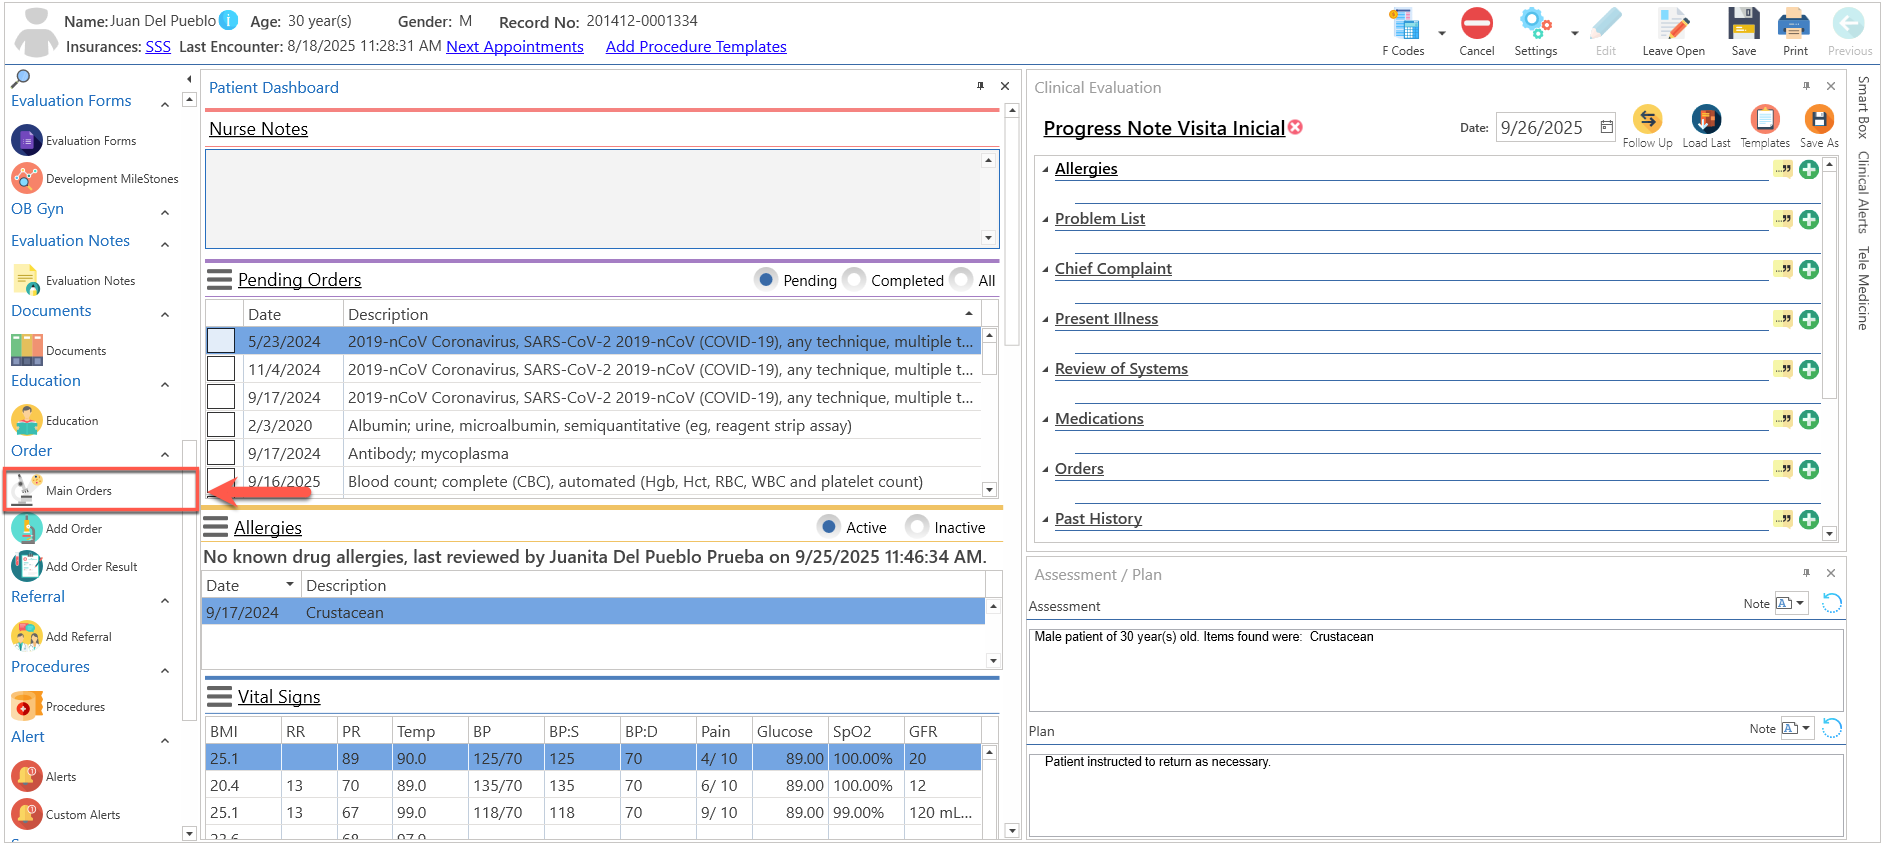Open the Date picker dropdown in Clinical Evaluation
This screenshot has width=1883, height=848.
(x=1606, y=127)
